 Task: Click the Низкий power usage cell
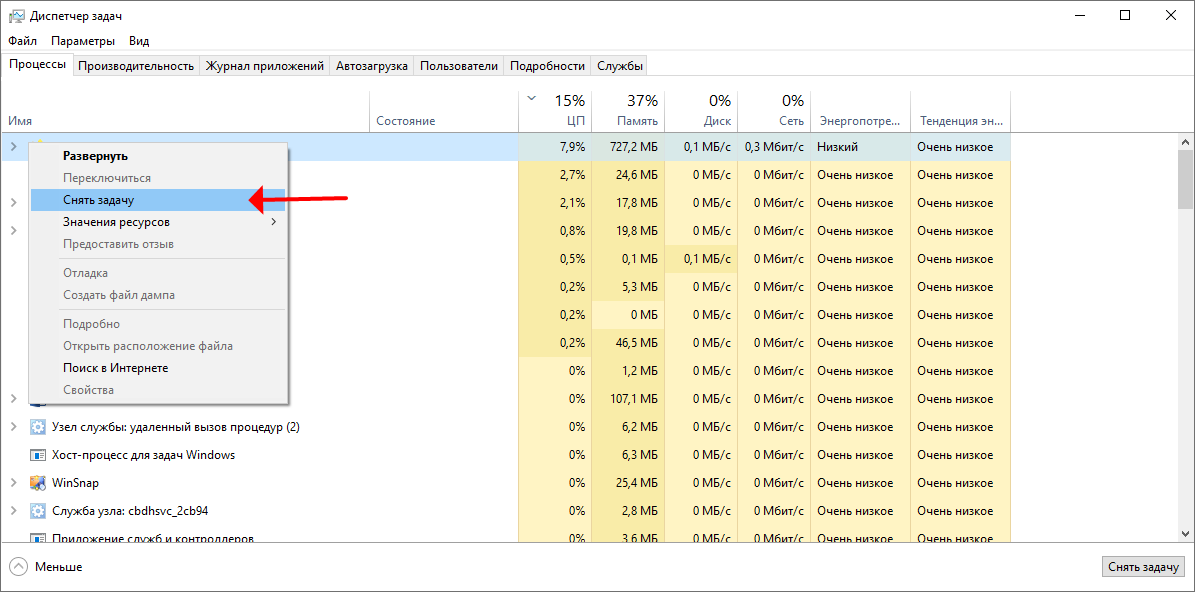[861, 146]
